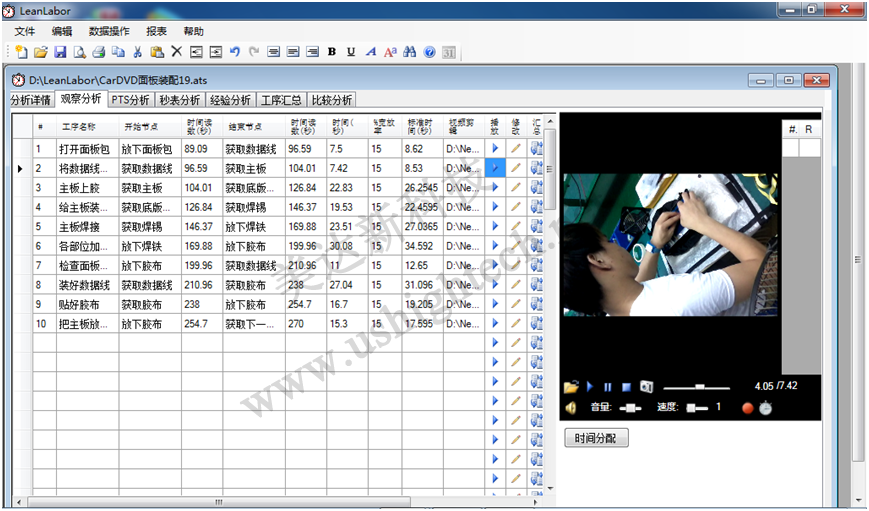The image size is (869, 511).
Task: Open the video file with the player's folder icon
Action: pyautogui.click(x=571, y=386)
